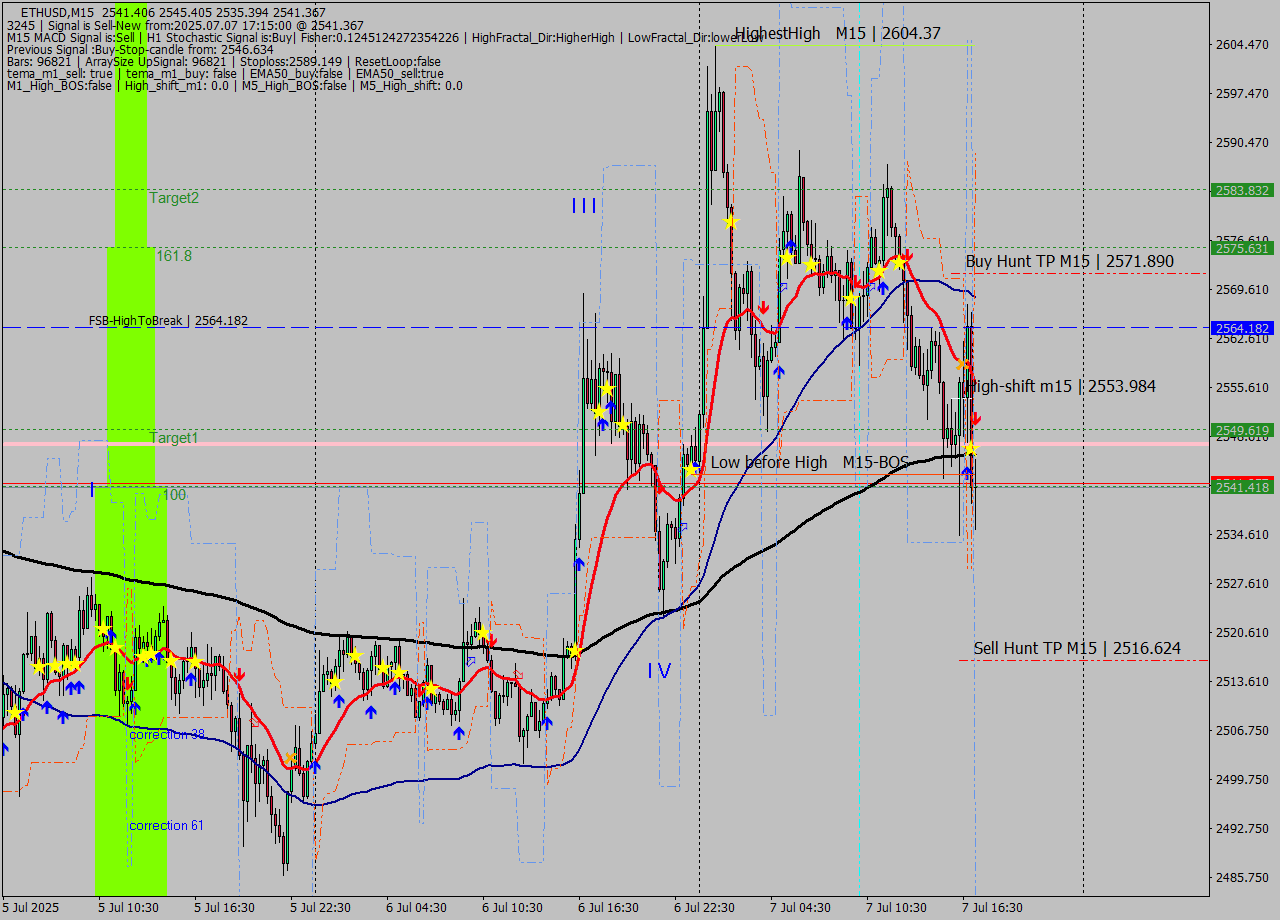Select the Target1 text label
The image size is (1280, 920).
[x=174, y=438]
